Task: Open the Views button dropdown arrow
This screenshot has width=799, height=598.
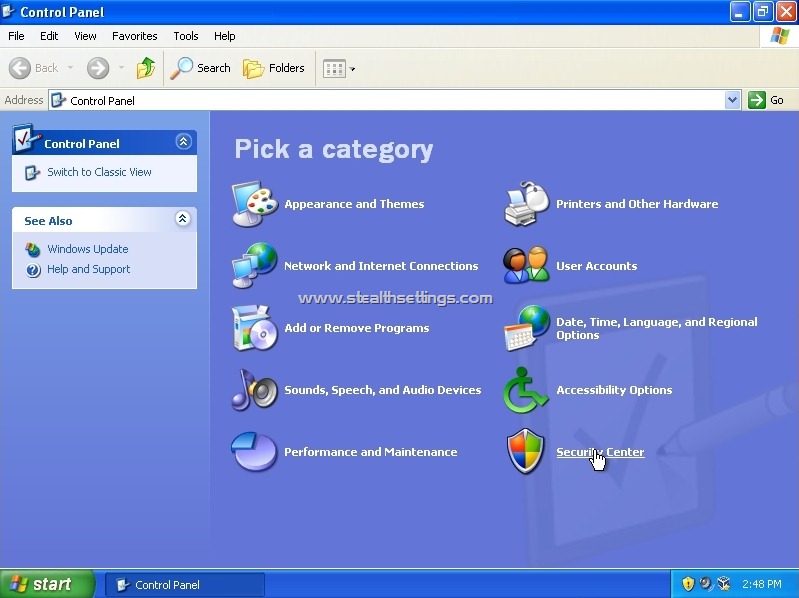Action: tap(352, 69)
